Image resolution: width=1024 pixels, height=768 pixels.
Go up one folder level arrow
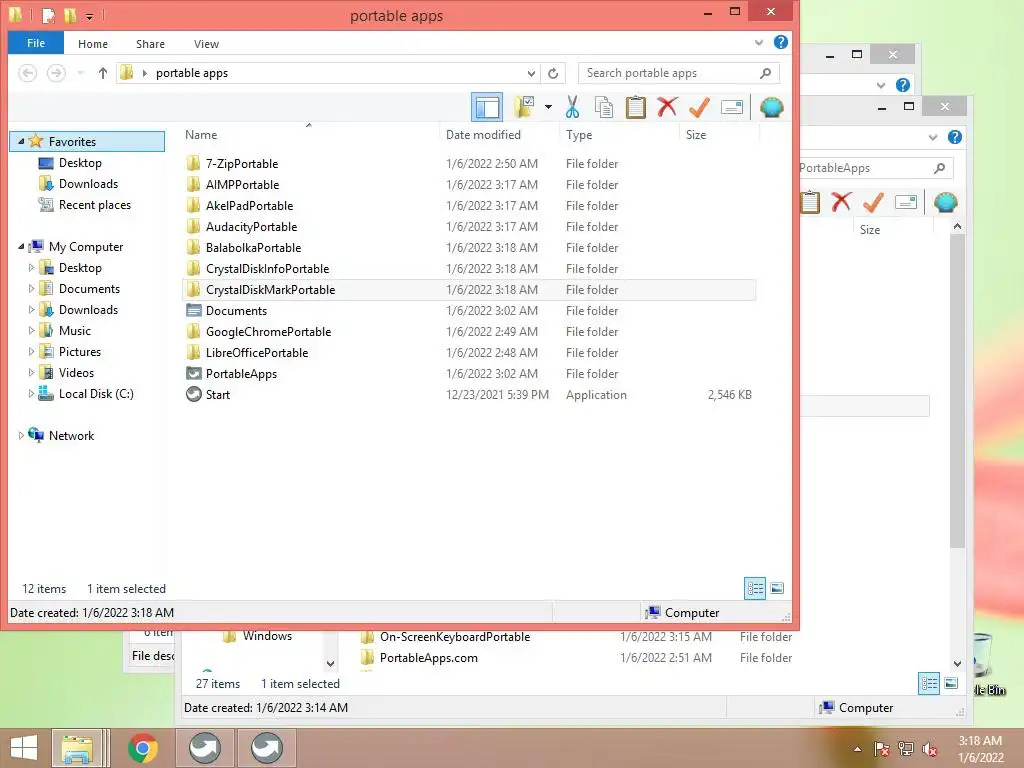[103, 73]
